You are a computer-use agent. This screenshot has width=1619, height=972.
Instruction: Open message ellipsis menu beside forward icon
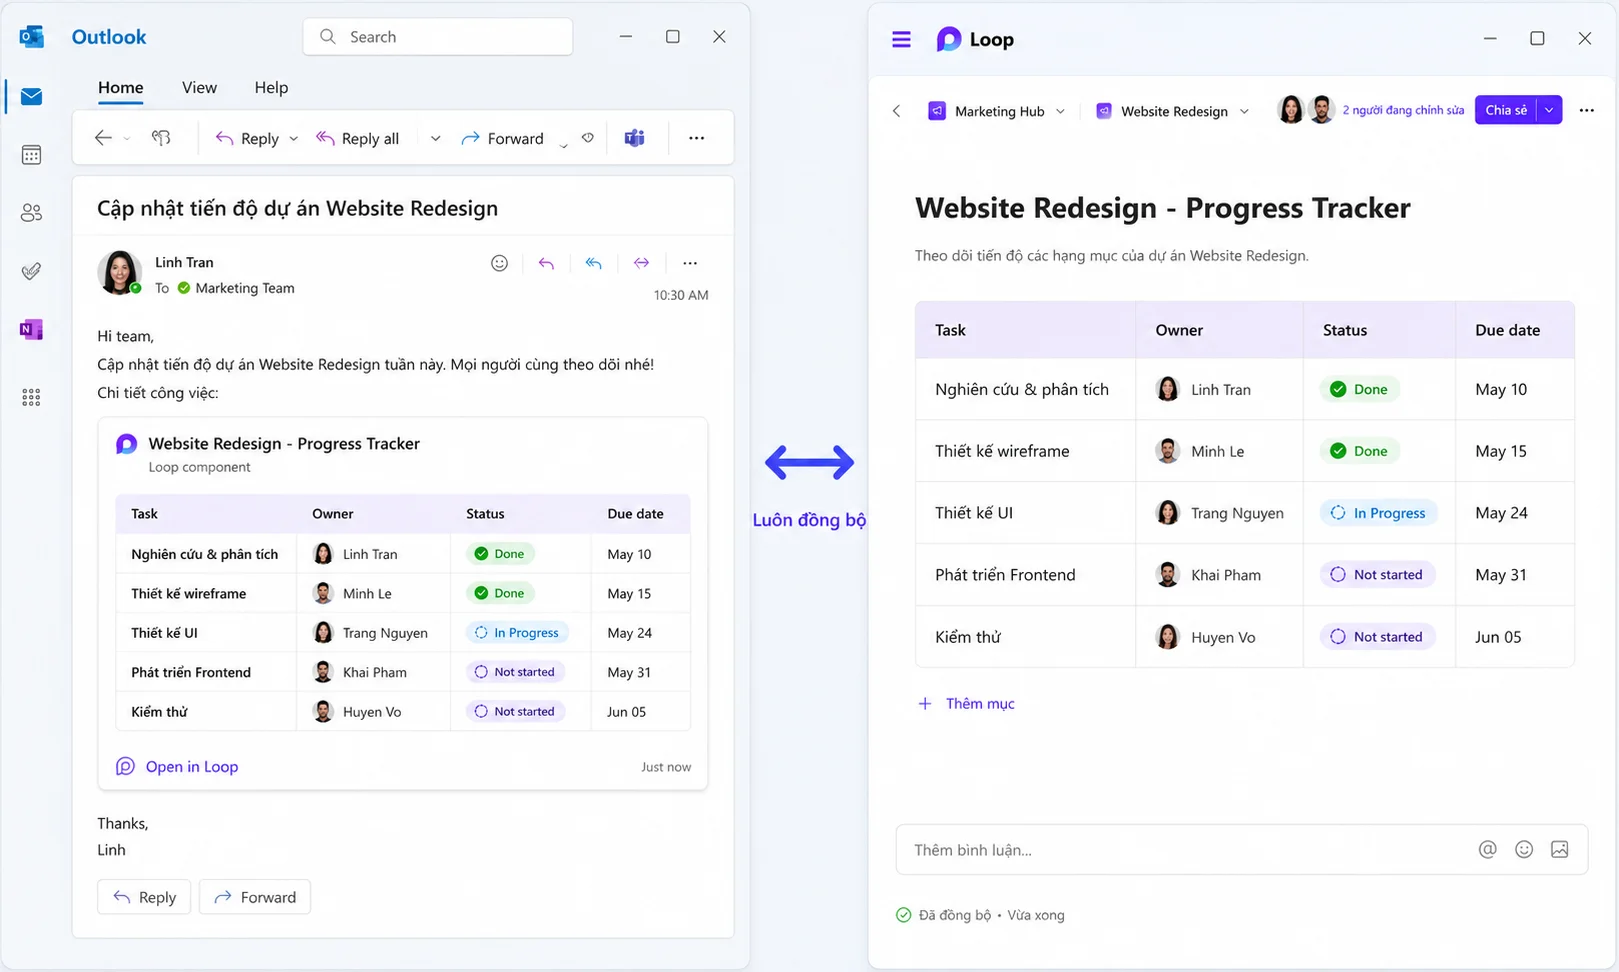coord(690,263)
